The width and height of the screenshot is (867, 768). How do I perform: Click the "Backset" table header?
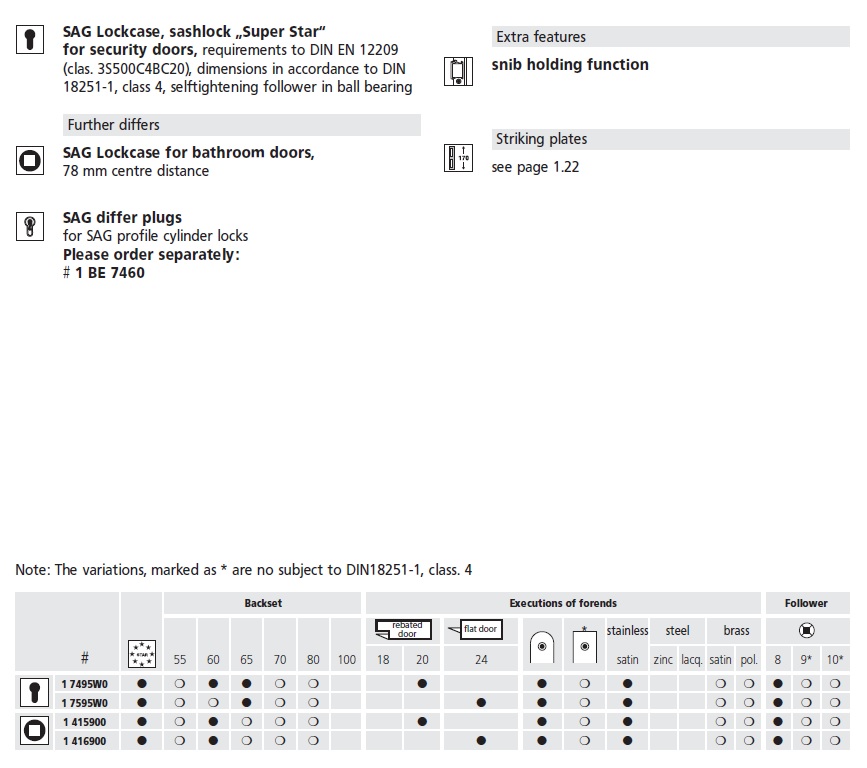coord(263,603)
